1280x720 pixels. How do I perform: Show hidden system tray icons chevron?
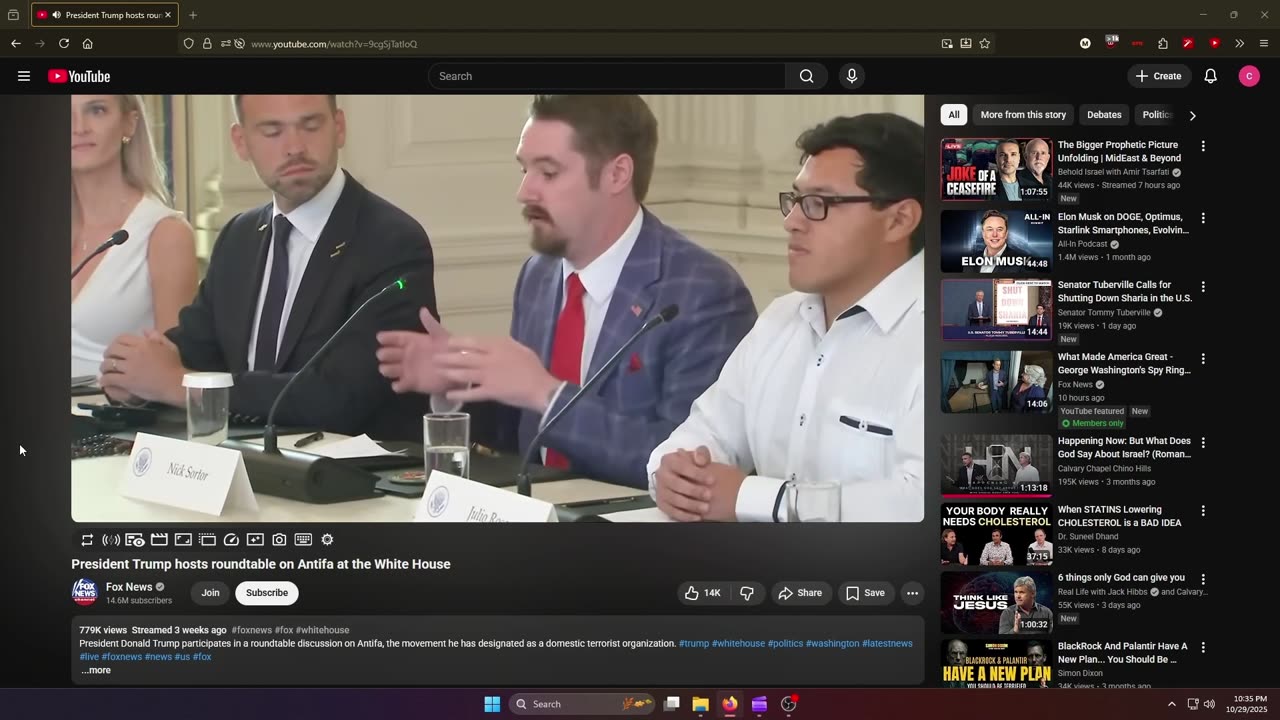point(1172,704)
